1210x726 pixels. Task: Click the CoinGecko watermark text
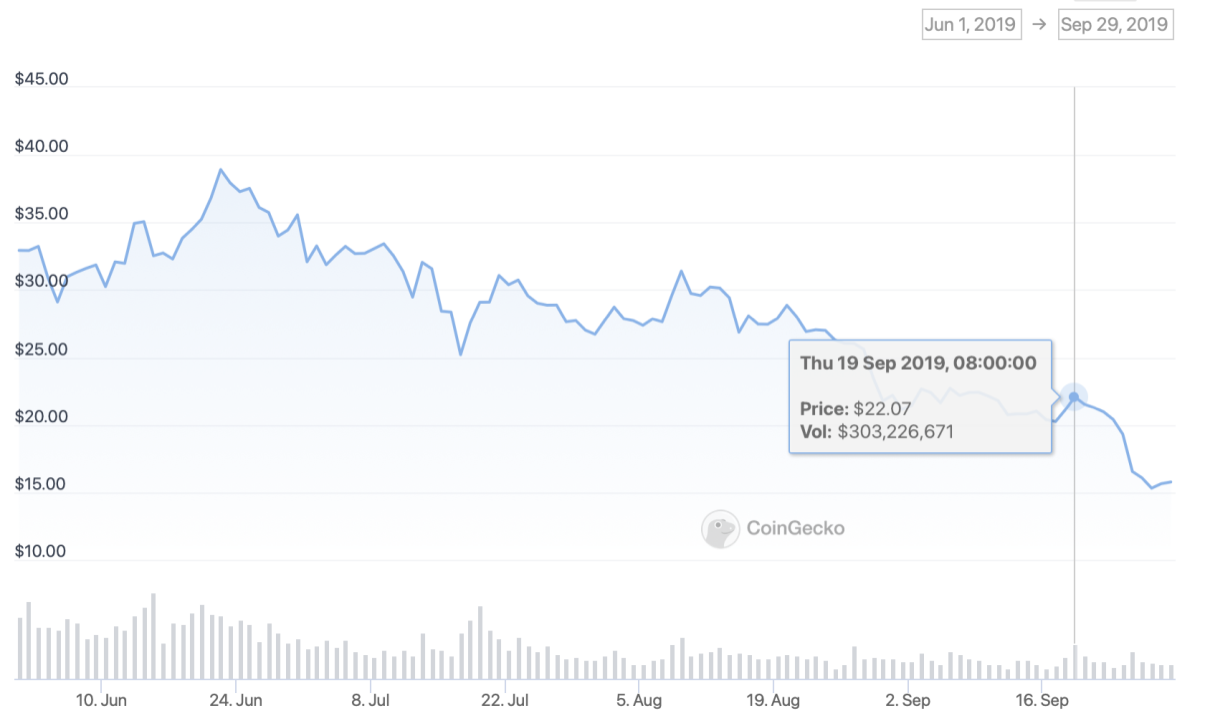pos(795,528)
